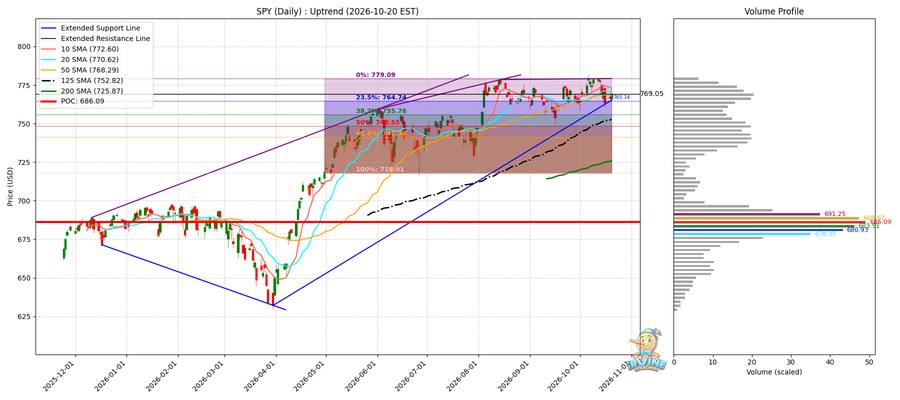This screenshot has width=900, height=400.
Task: Click the 'Volume (scaled)' axis label
Action: coord(774,372)
